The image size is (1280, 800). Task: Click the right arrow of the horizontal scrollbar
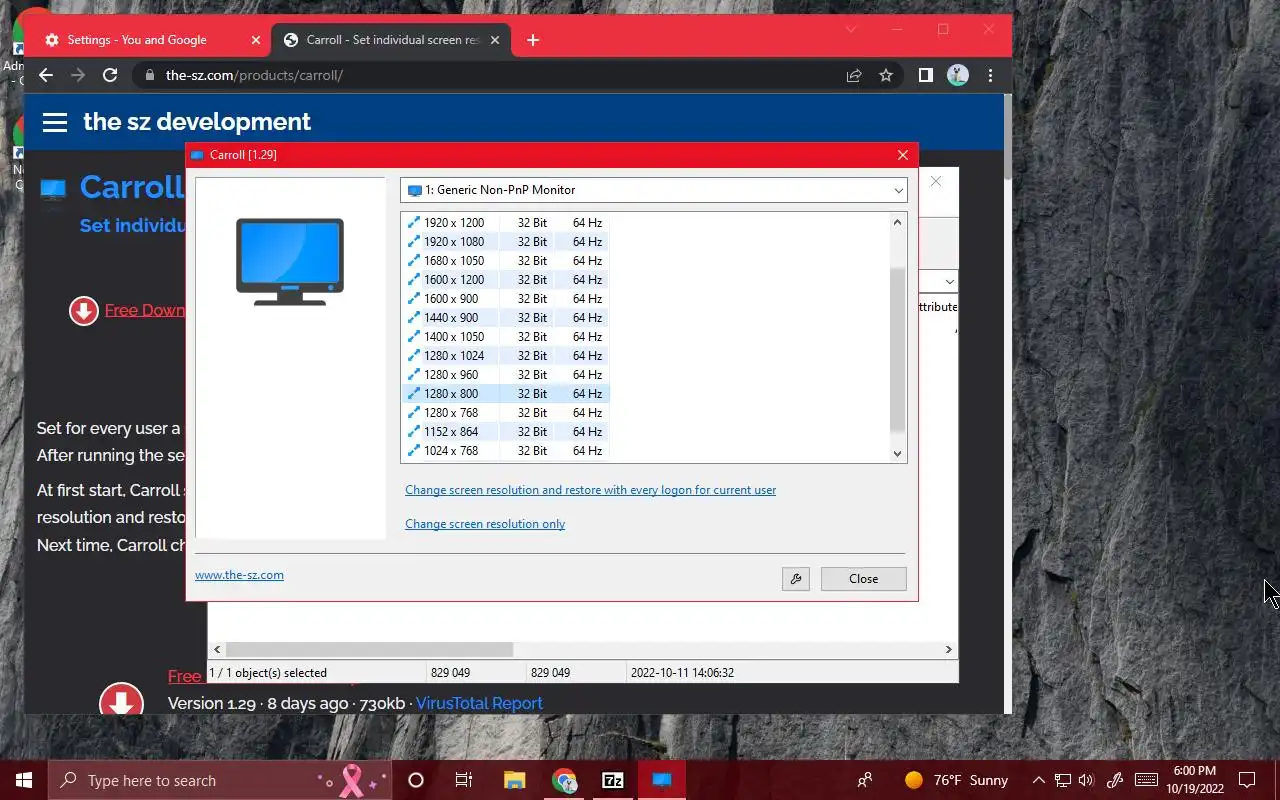click(948, 649)
